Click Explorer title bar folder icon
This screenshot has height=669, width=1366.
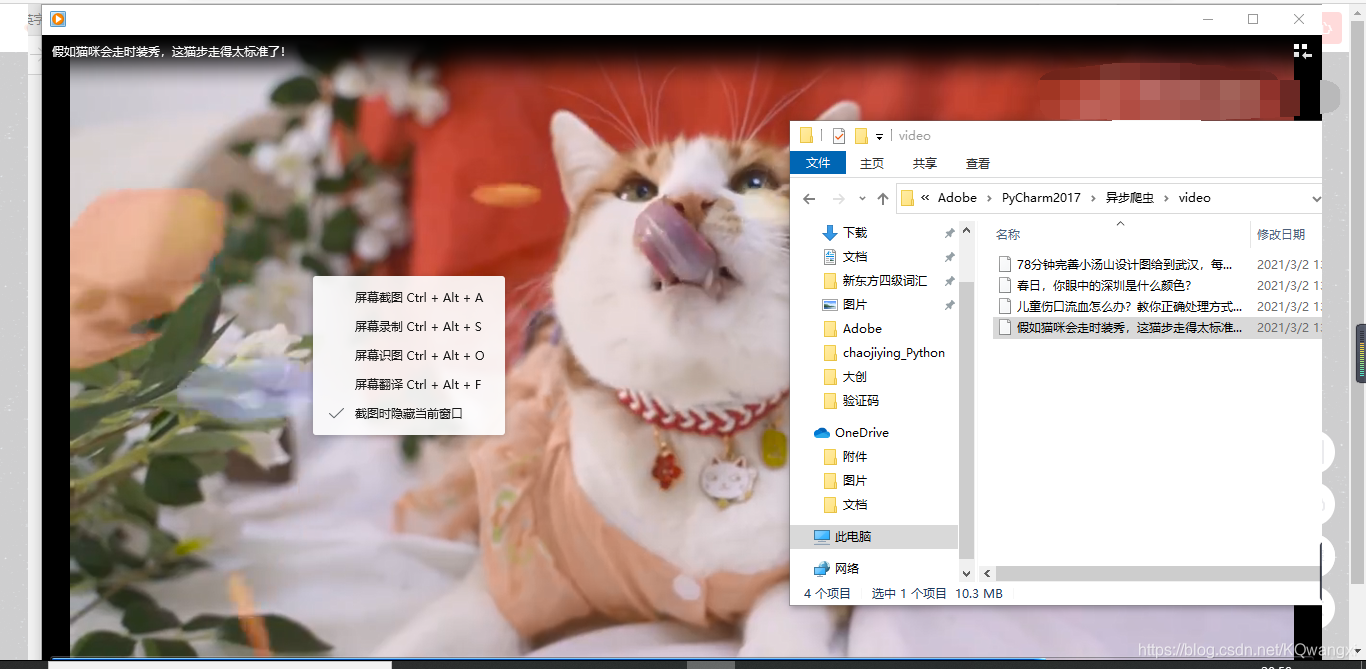click(806, 136)
